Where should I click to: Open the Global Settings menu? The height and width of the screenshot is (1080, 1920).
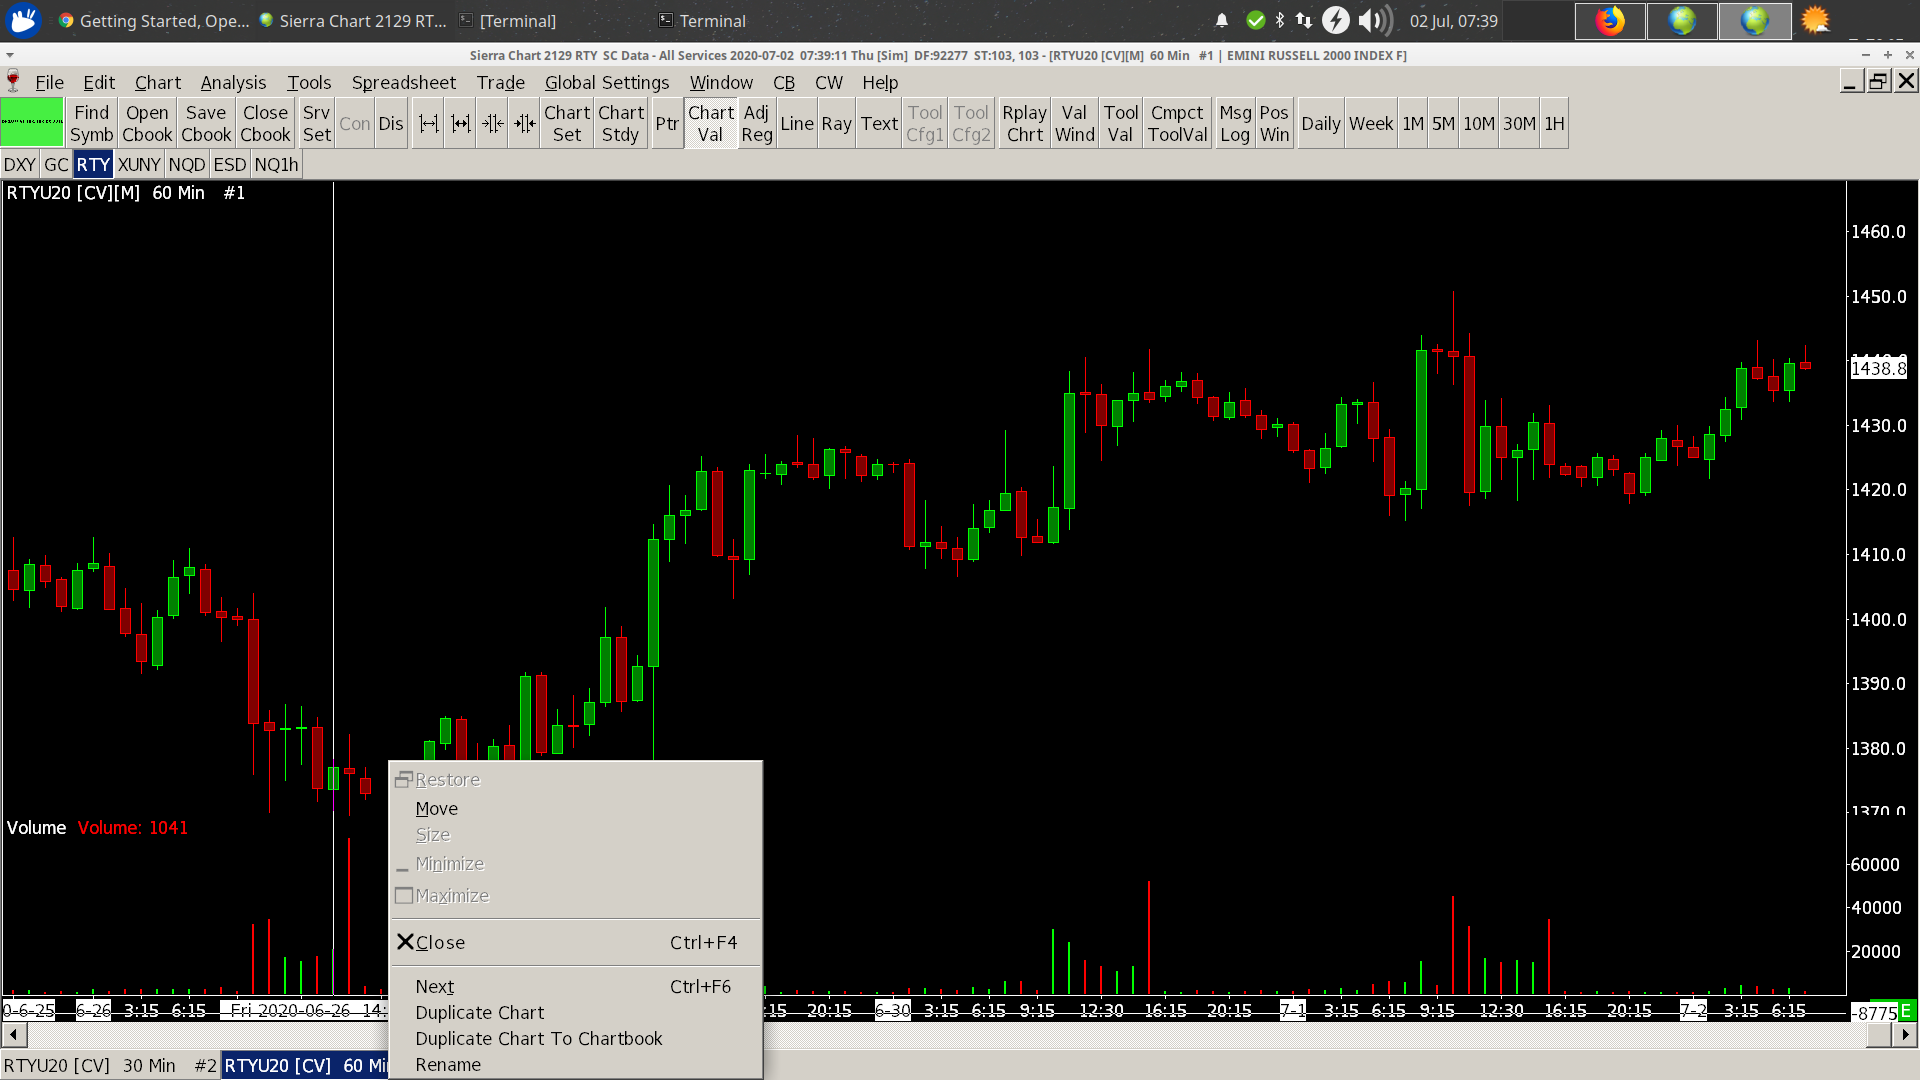(606, 82)
